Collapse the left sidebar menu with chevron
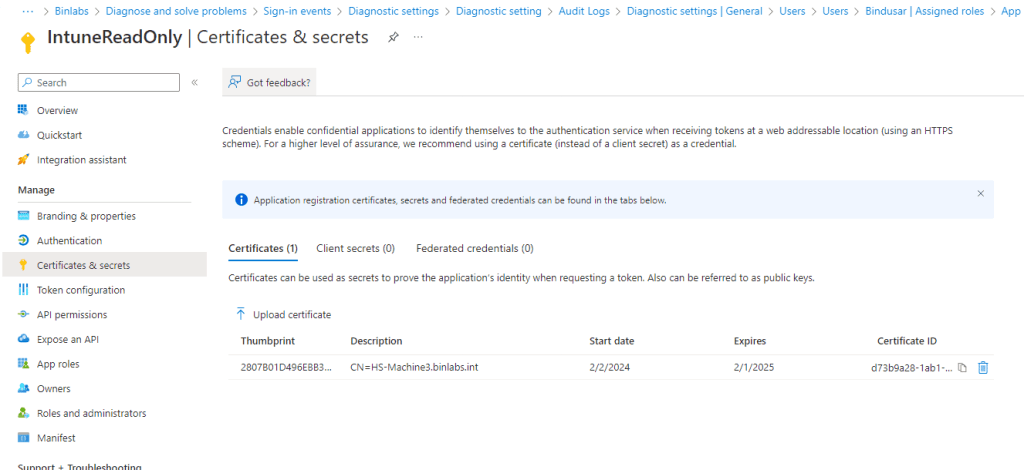 [x=194, y=83]
